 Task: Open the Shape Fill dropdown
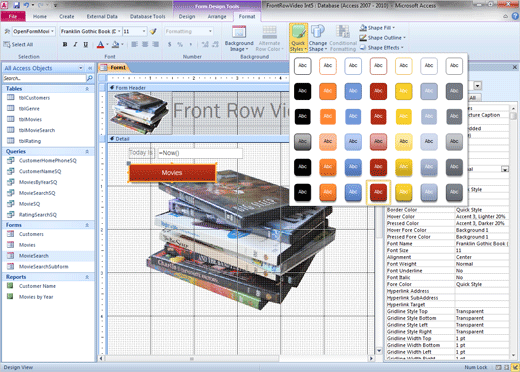[x=377, y=28]
